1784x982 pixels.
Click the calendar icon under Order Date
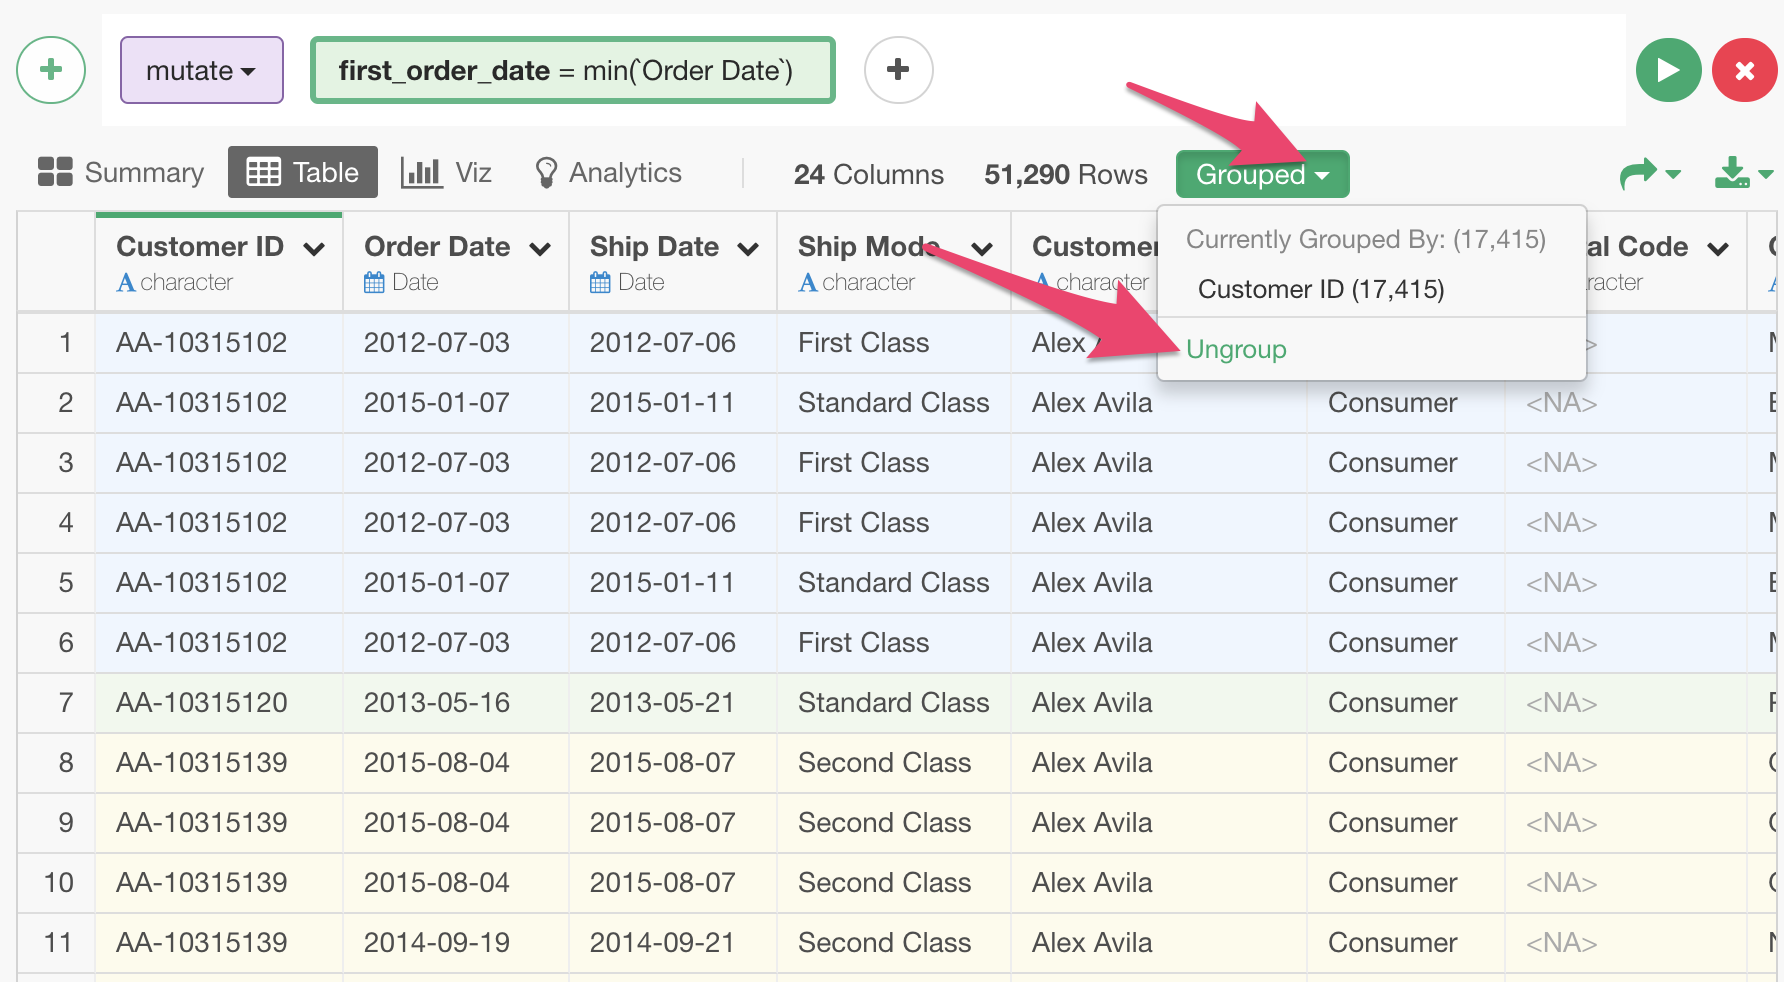(x=374, y=283)
